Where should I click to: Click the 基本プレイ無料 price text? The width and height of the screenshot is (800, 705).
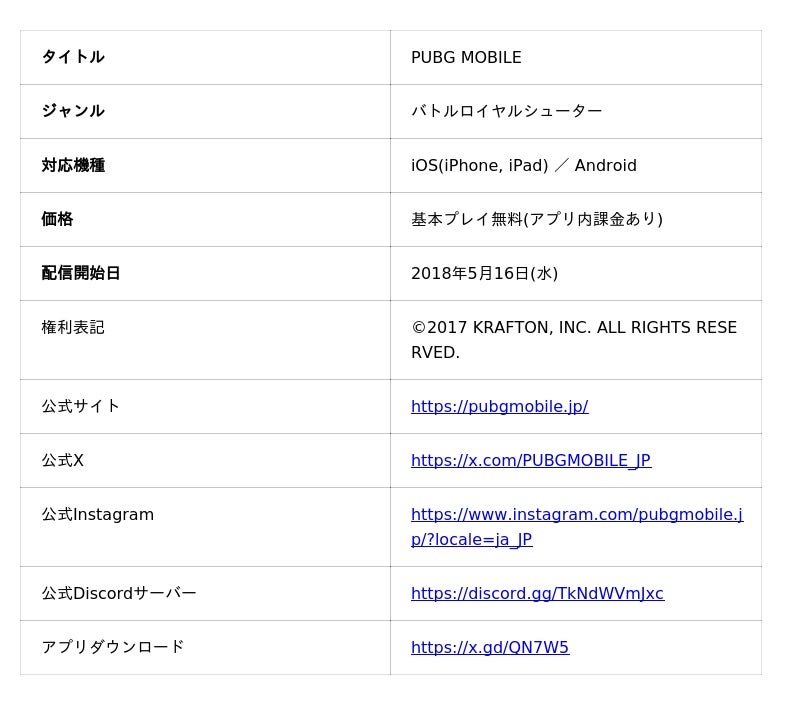coord(536,219)
